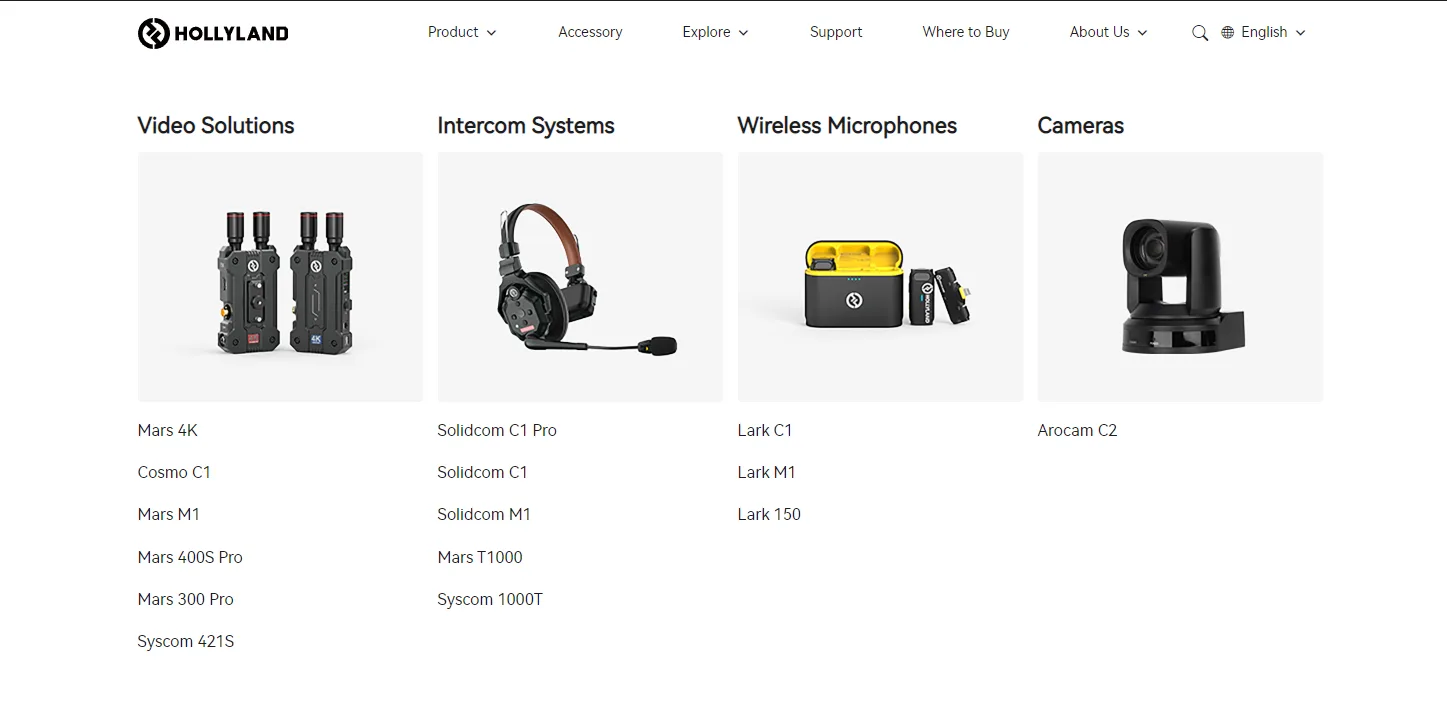This screenshot has width=1447, height=720.
Task: Click the globe language icon
Action: pos(1228,33)
